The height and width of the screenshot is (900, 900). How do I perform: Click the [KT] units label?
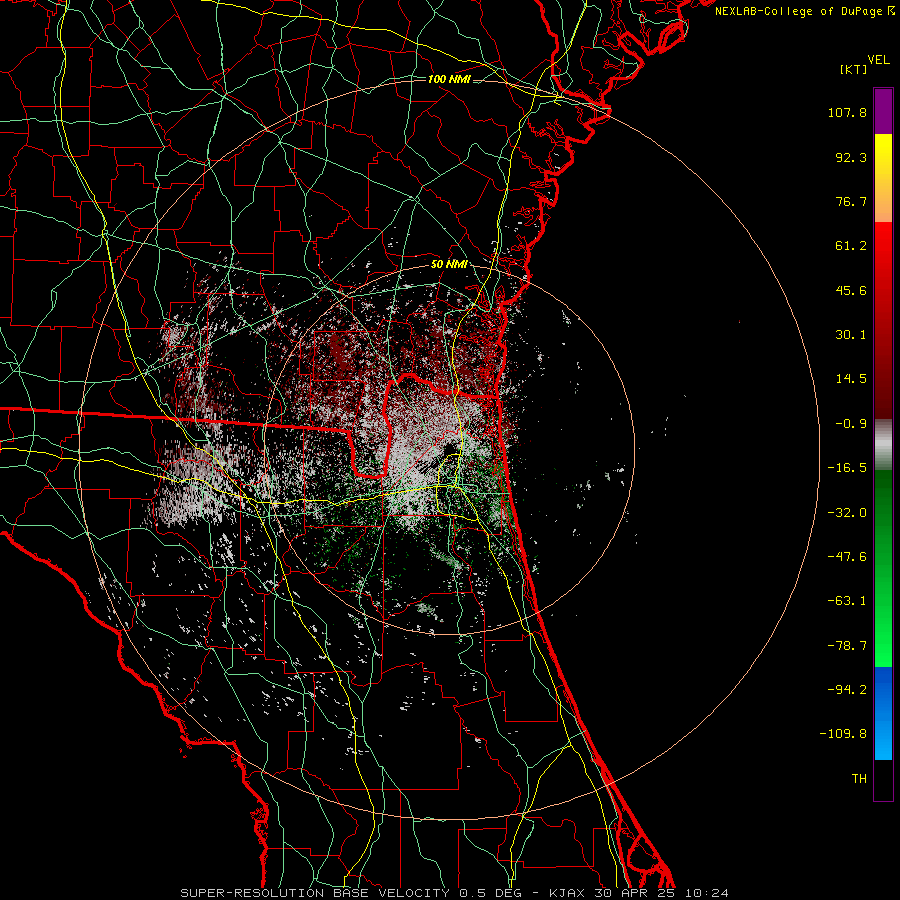(854, 69)
